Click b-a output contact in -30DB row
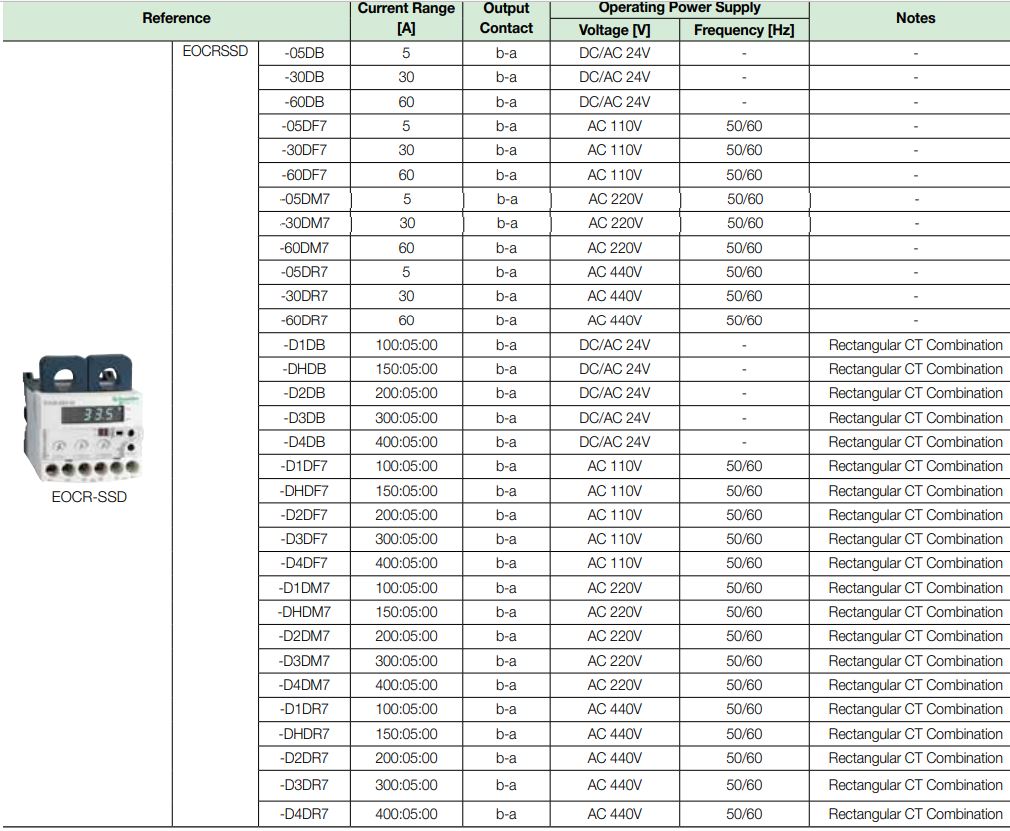This screenshot has width=1010, height=831. [x=506, y=77]
